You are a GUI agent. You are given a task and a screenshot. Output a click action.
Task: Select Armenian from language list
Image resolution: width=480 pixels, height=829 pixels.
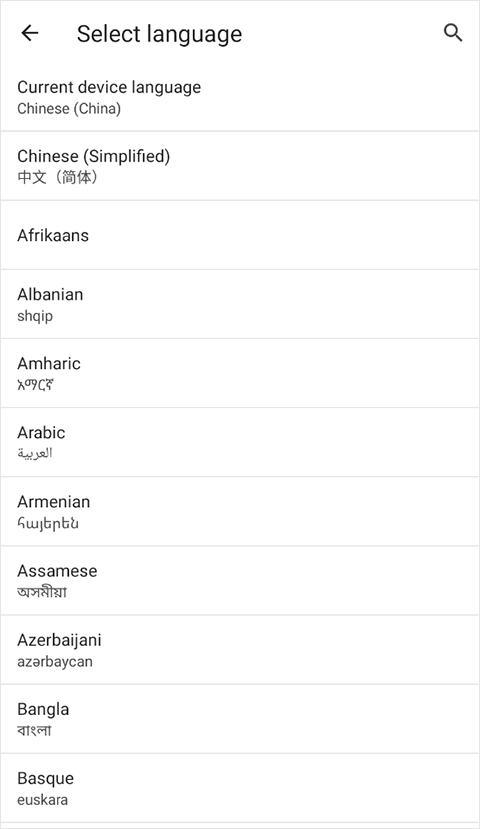click(x=240, y=512)
